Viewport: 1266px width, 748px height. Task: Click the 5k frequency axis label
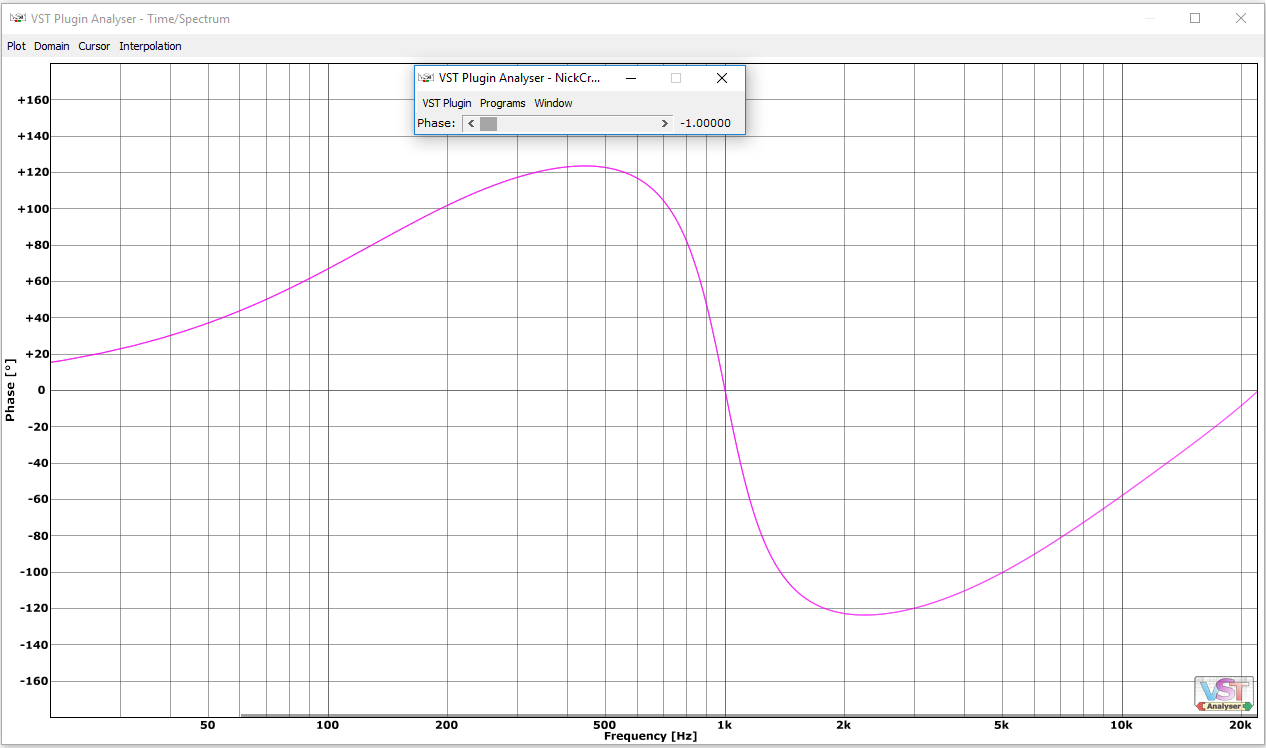pyautogui.click(x=1002, y=725)
